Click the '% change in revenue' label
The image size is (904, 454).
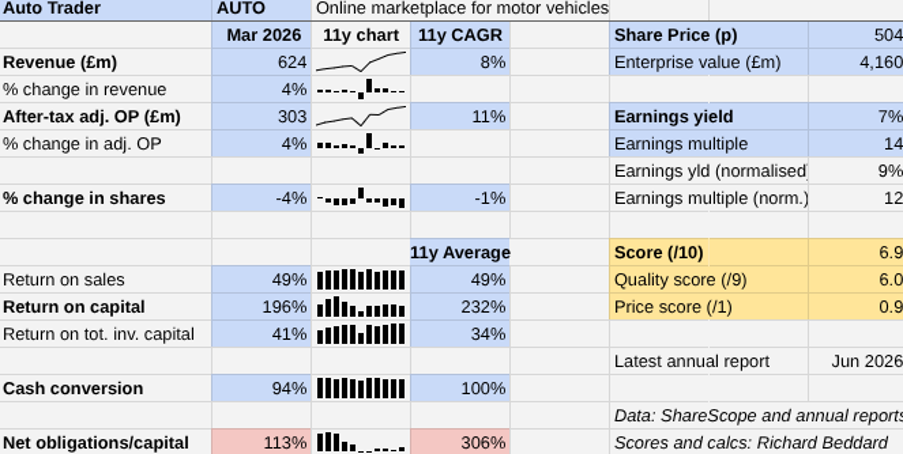[84, 89]
